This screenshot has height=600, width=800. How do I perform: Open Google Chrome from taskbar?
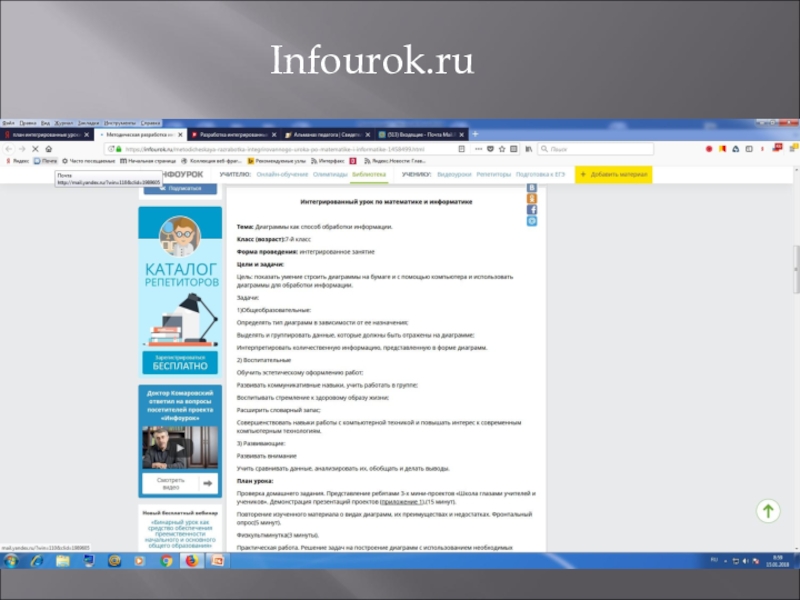166,561
